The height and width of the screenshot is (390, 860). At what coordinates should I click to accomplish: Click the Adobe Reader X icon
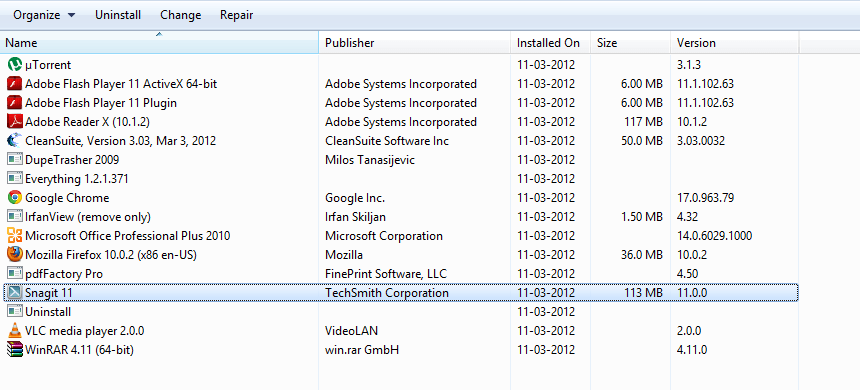click(x=15, y=121)
